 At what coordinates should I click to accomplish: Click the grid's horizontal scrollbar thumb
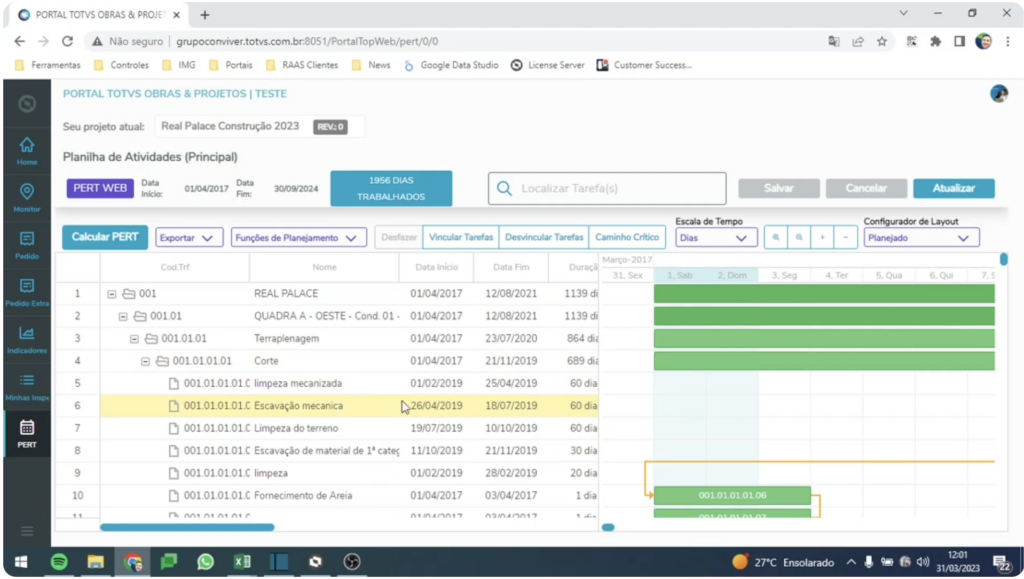187,527
